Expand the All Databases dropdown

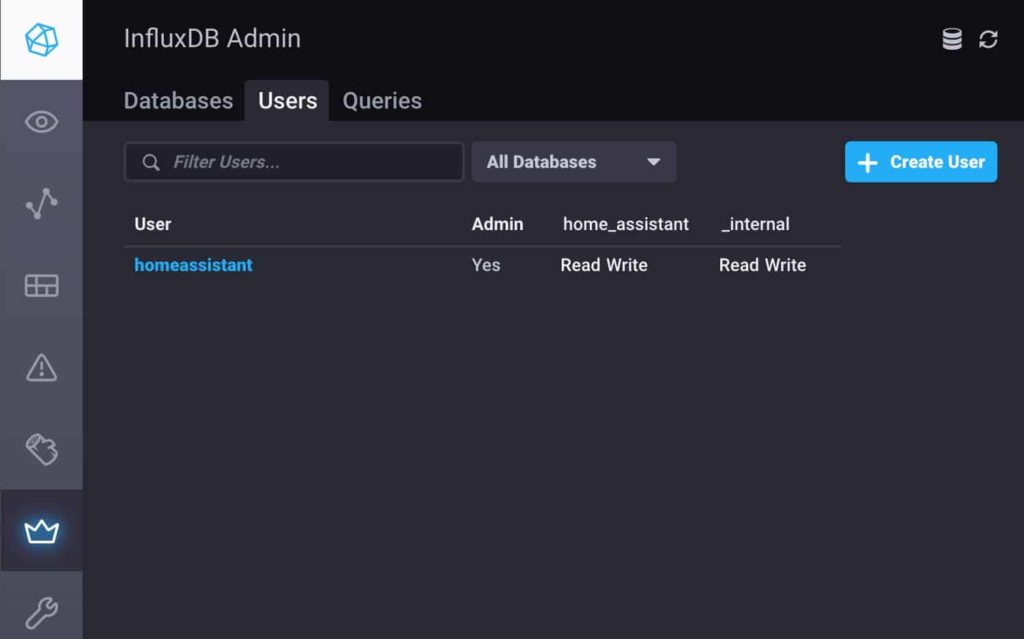tap(573, 162)
